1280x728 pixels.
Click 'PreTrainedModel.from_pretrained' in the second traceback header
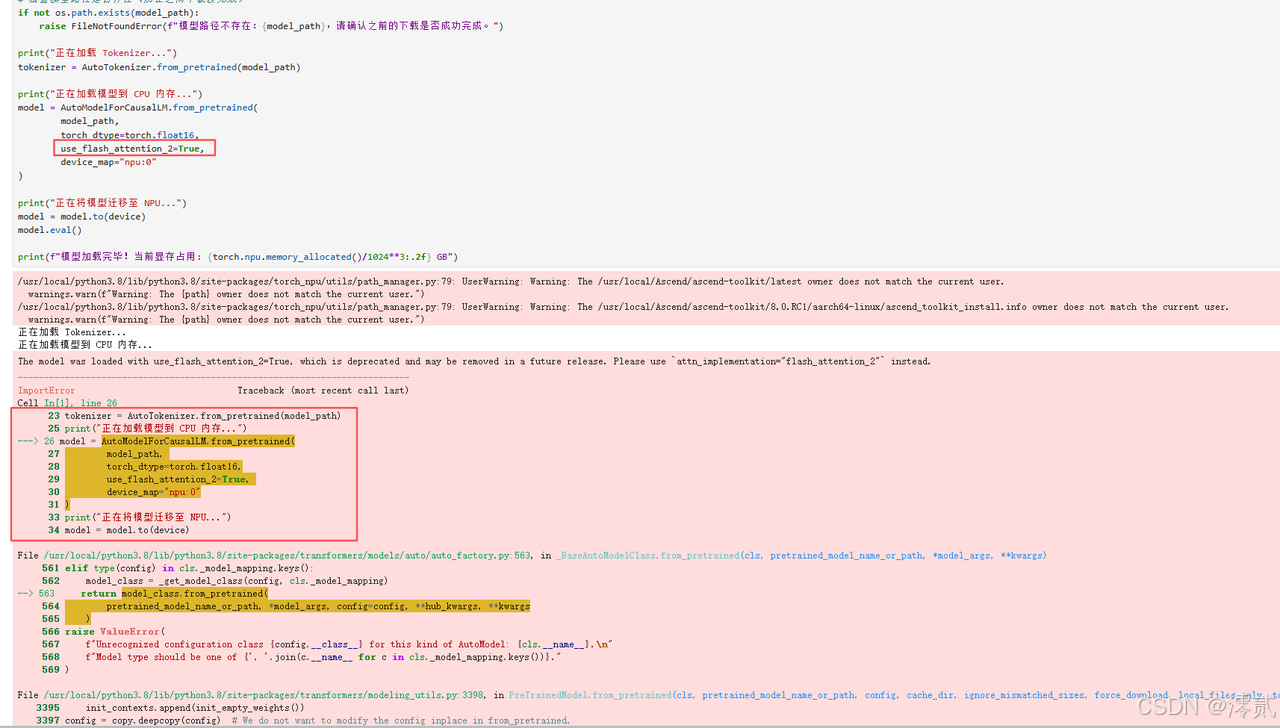590,695
